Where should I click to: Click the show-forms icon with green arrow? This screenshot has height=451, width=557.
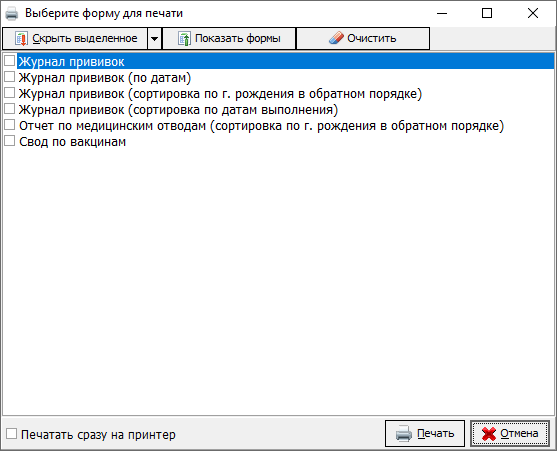point(184,38)
